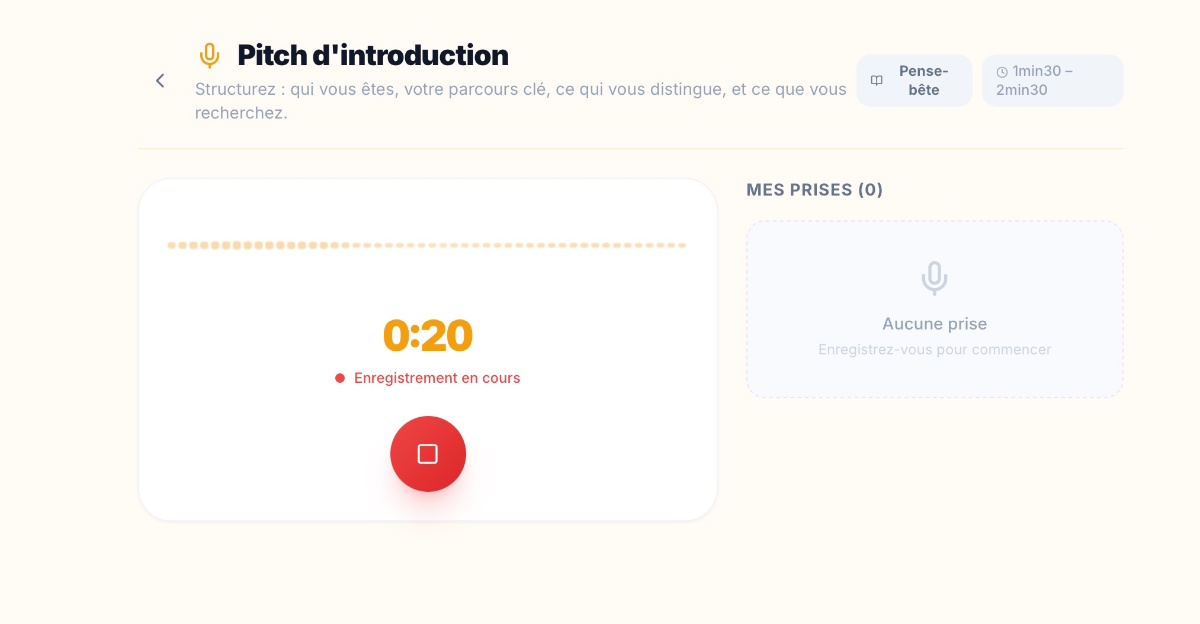Click the clock icon in the duration badge
This screenshot has height=624, width=1200.
click(1002, 72)
